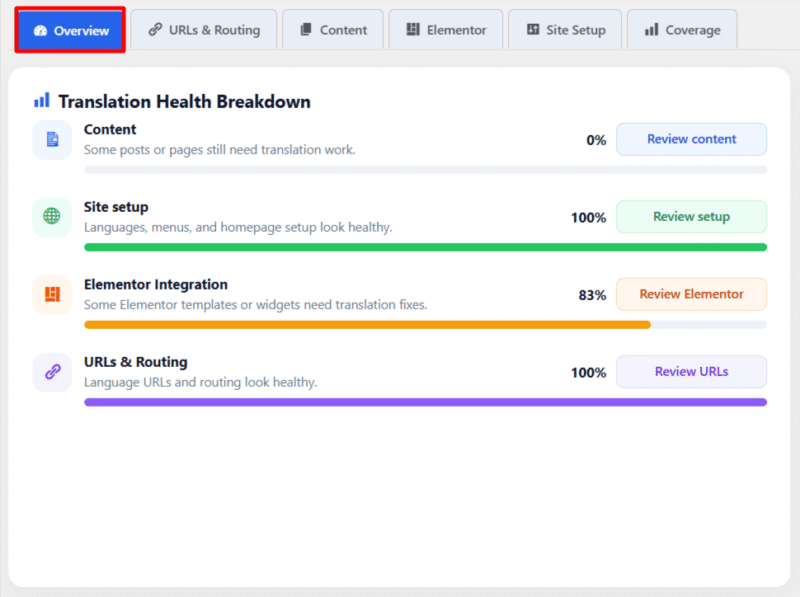The width and height of the screenshot is (800, 597).
Task: Click the 'URLs & Routing' row title in breakdown
Action: 136,362
